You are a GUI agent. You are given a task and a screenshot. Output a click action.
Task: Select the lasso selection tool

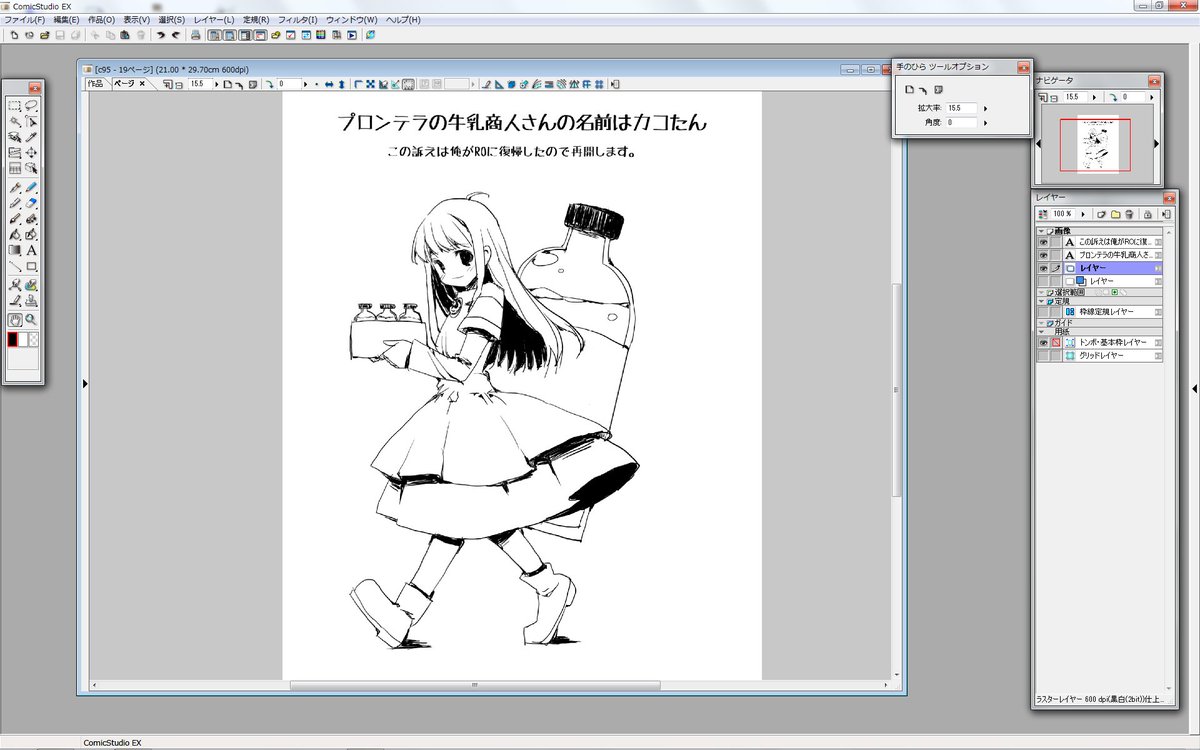[x=31, y=105]
